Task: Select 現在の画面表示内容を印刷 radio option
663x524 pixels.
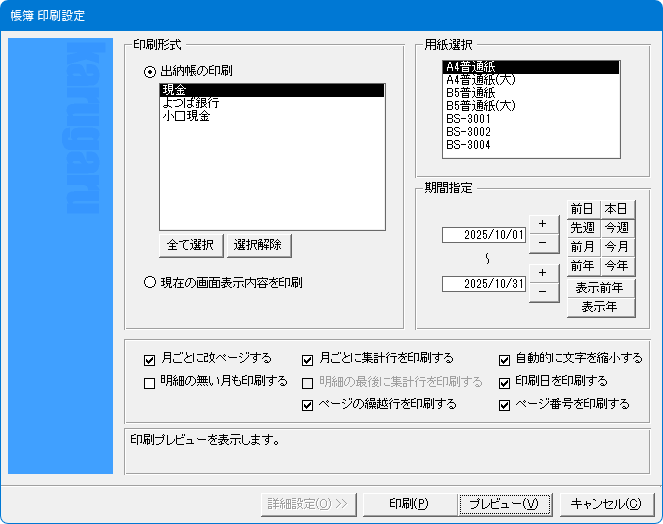Action: 151,283
